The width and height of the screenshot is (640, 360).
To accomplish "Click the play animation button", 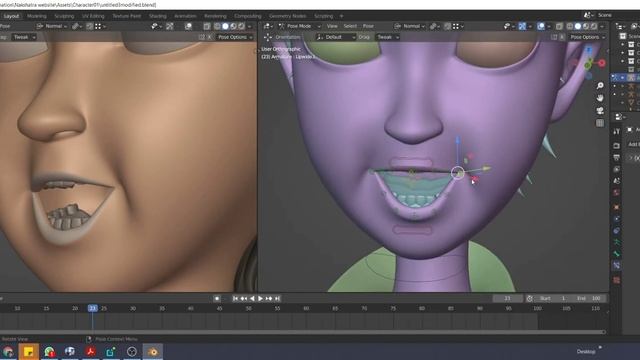I will tap(260, 298).
